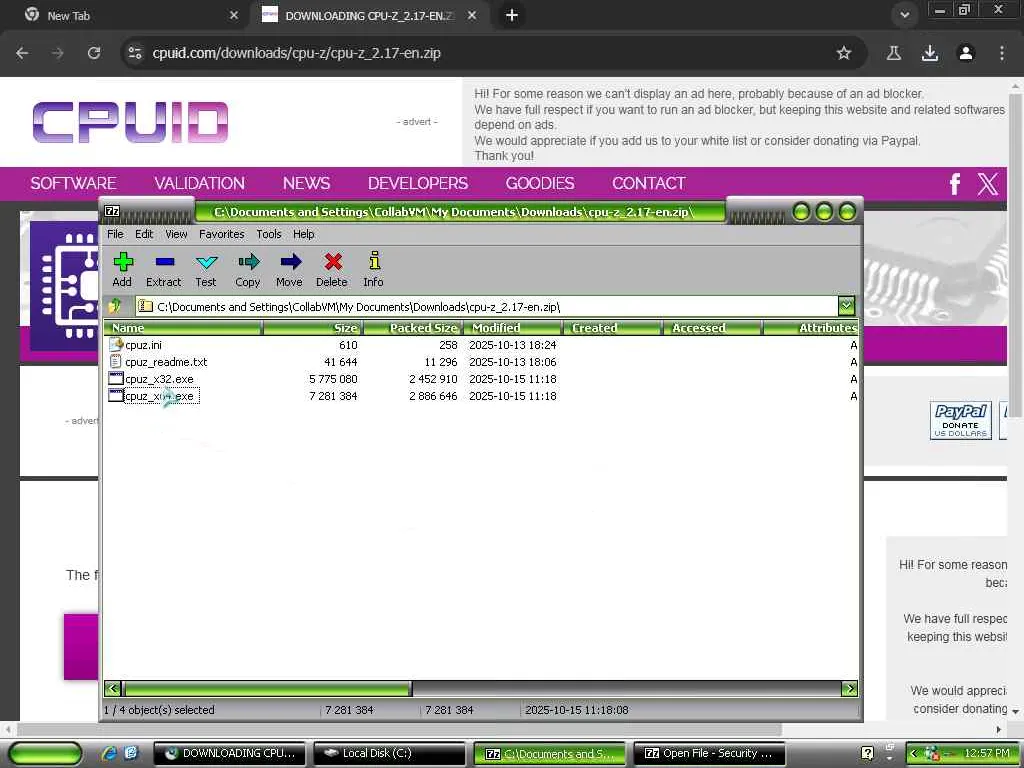Viewport: 1024px width, 768px height.
Task: Open a new browser tab
Action: click(512, 15)
